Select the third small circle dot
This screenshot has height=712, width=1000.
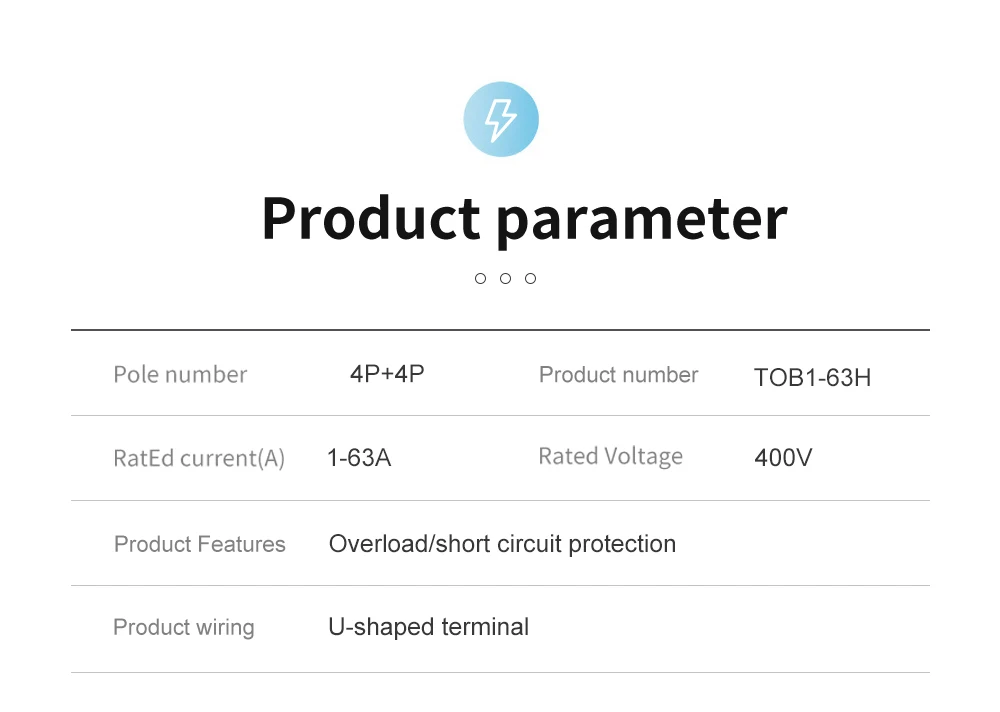pos(530,278)
